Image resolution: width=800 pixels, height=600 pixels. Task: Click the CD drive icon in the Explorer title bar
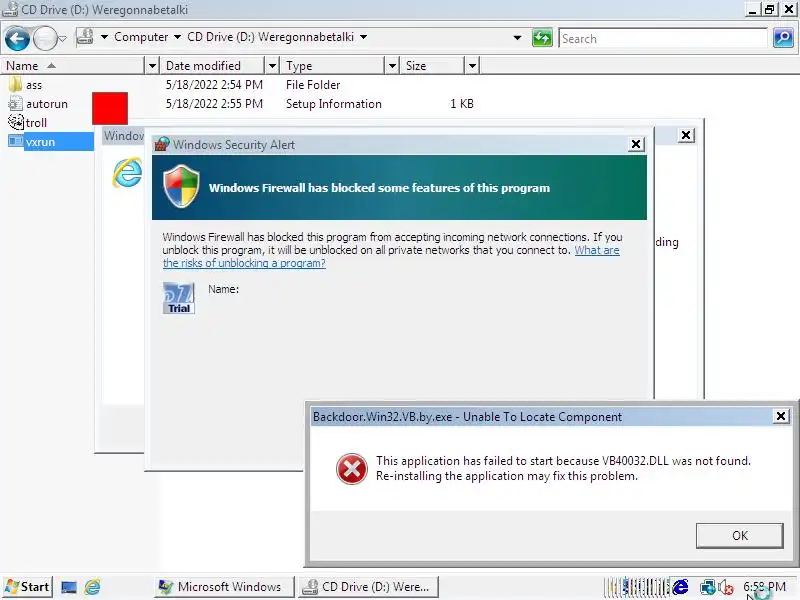(10, 9)
